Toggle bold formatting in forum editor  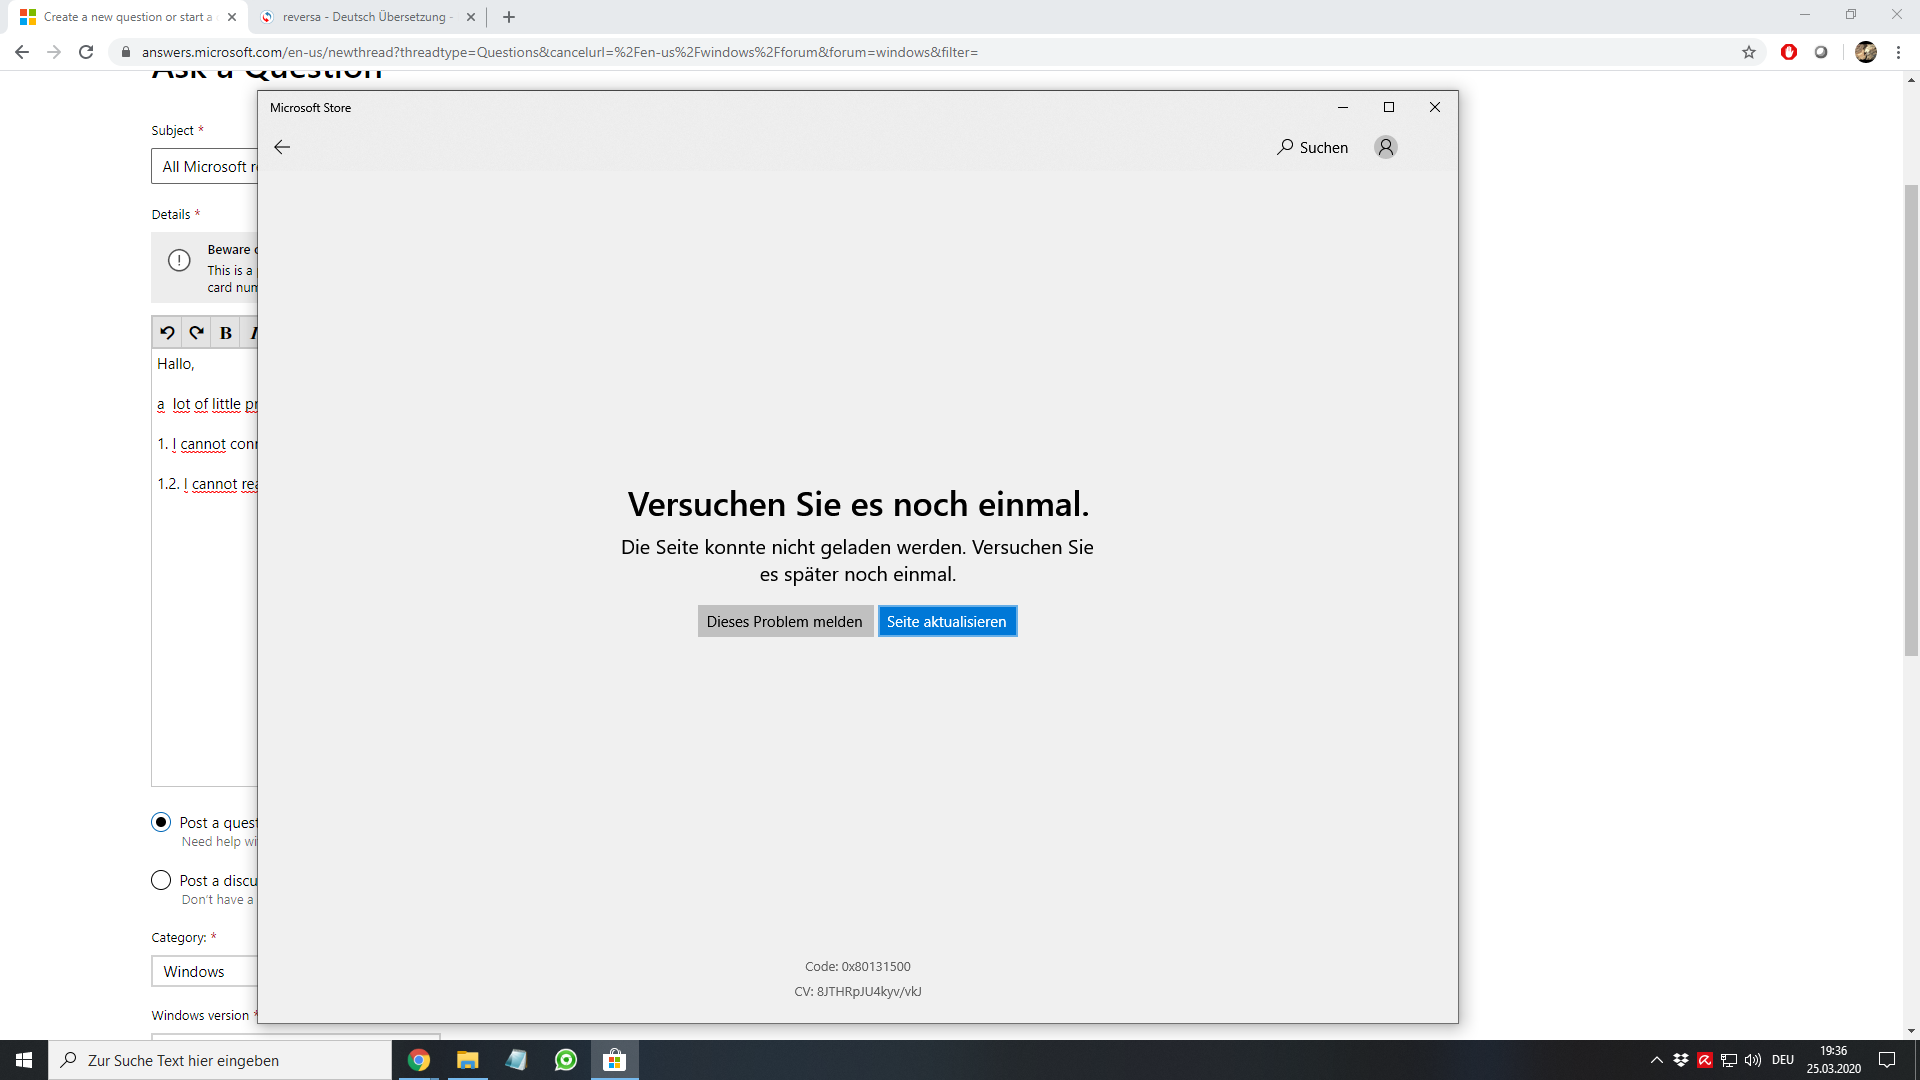[x=226, y=333]
